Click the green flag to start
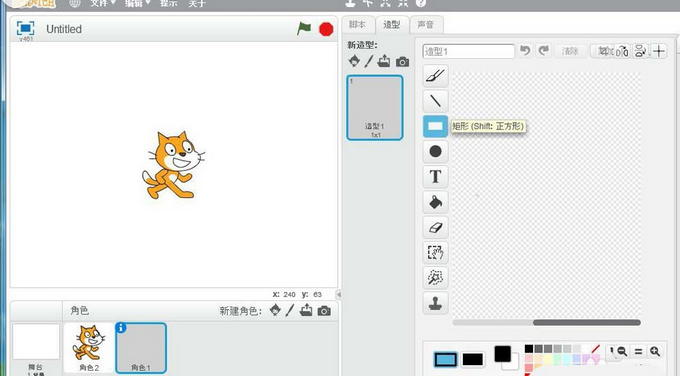Image resolution: width=680 pixels, height=376 pixels. [x=304, y=29]
